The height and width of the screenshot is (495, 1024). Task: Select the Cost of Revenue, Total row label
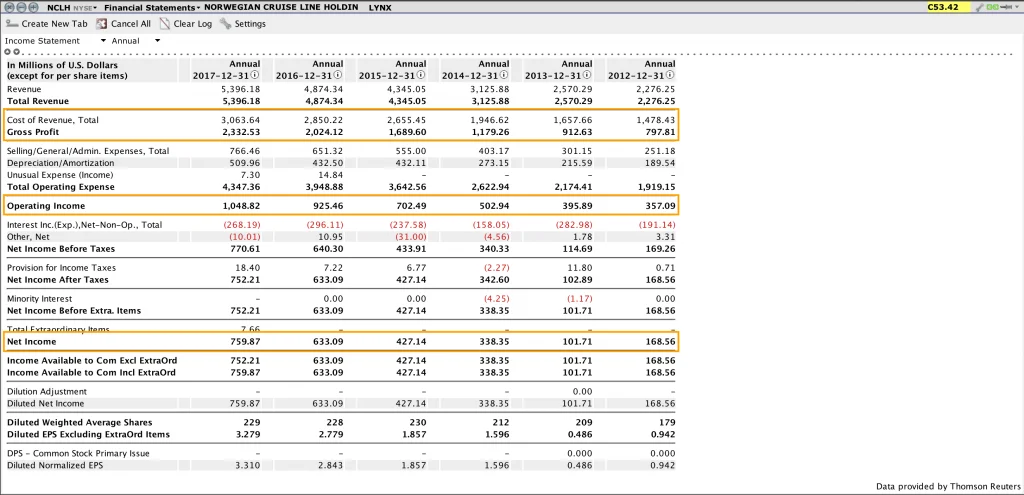click(52, 120)
